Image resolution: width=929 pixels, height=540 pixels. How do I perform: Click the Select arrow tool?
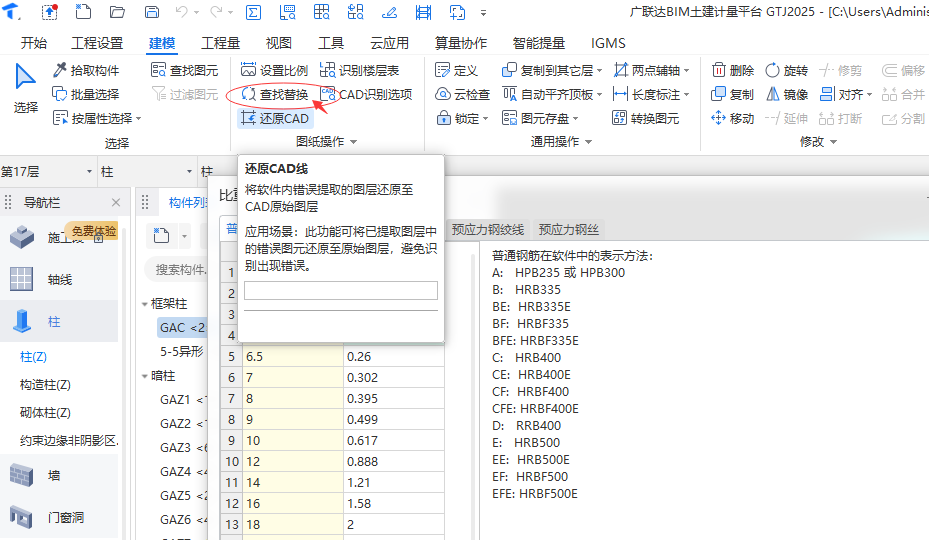point(25,89)
